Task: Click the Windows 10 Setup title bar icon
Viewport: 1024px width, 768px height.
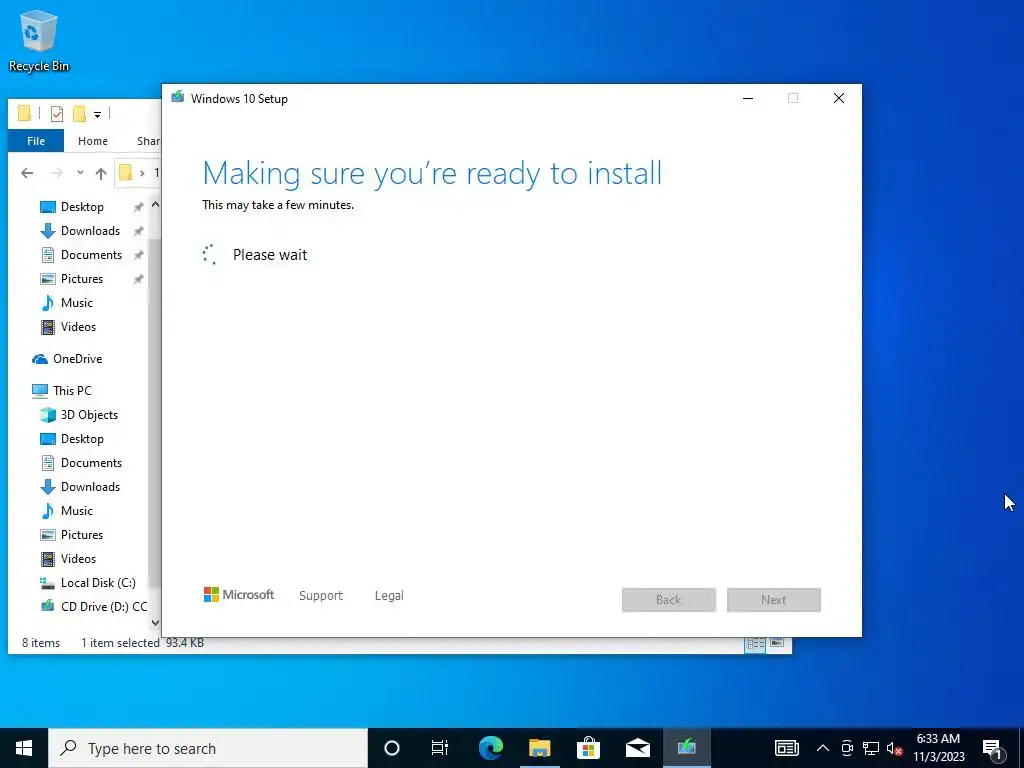Action: point(178,98)
